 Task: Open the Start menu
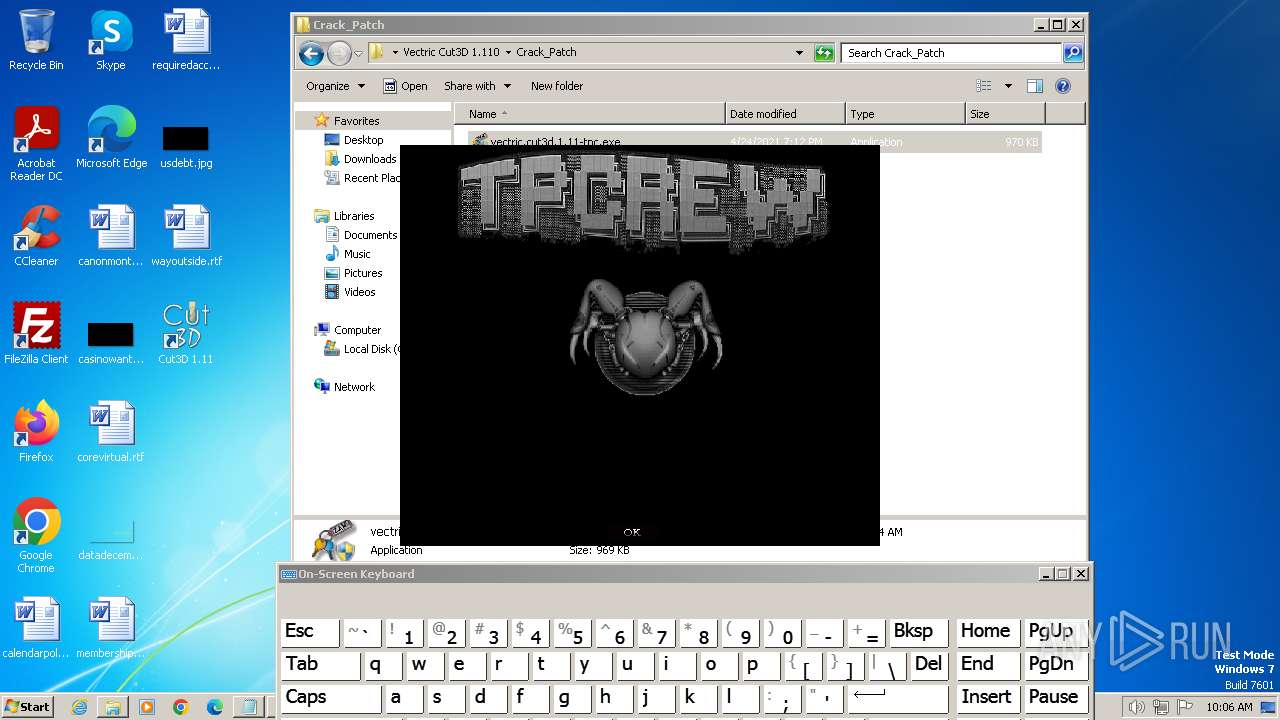coord(28,707)
